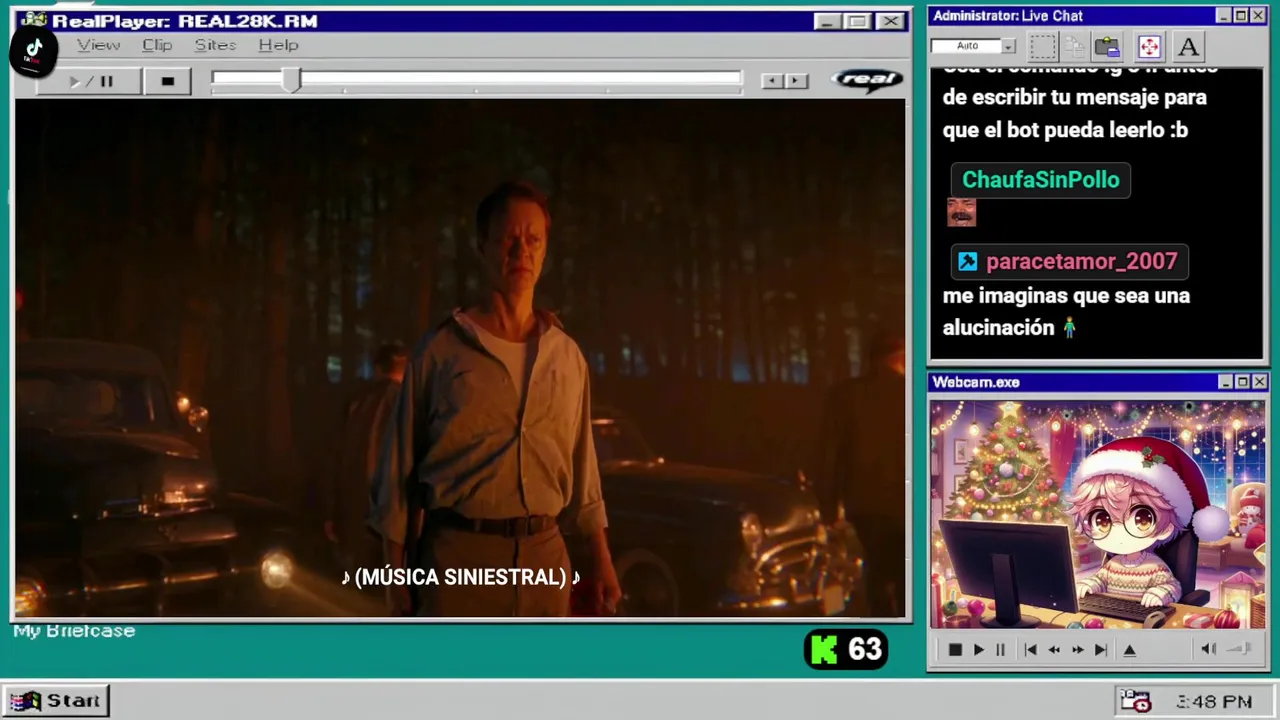Maximize the Live Chat window
1280x720 pixels.
[1240, 16]
